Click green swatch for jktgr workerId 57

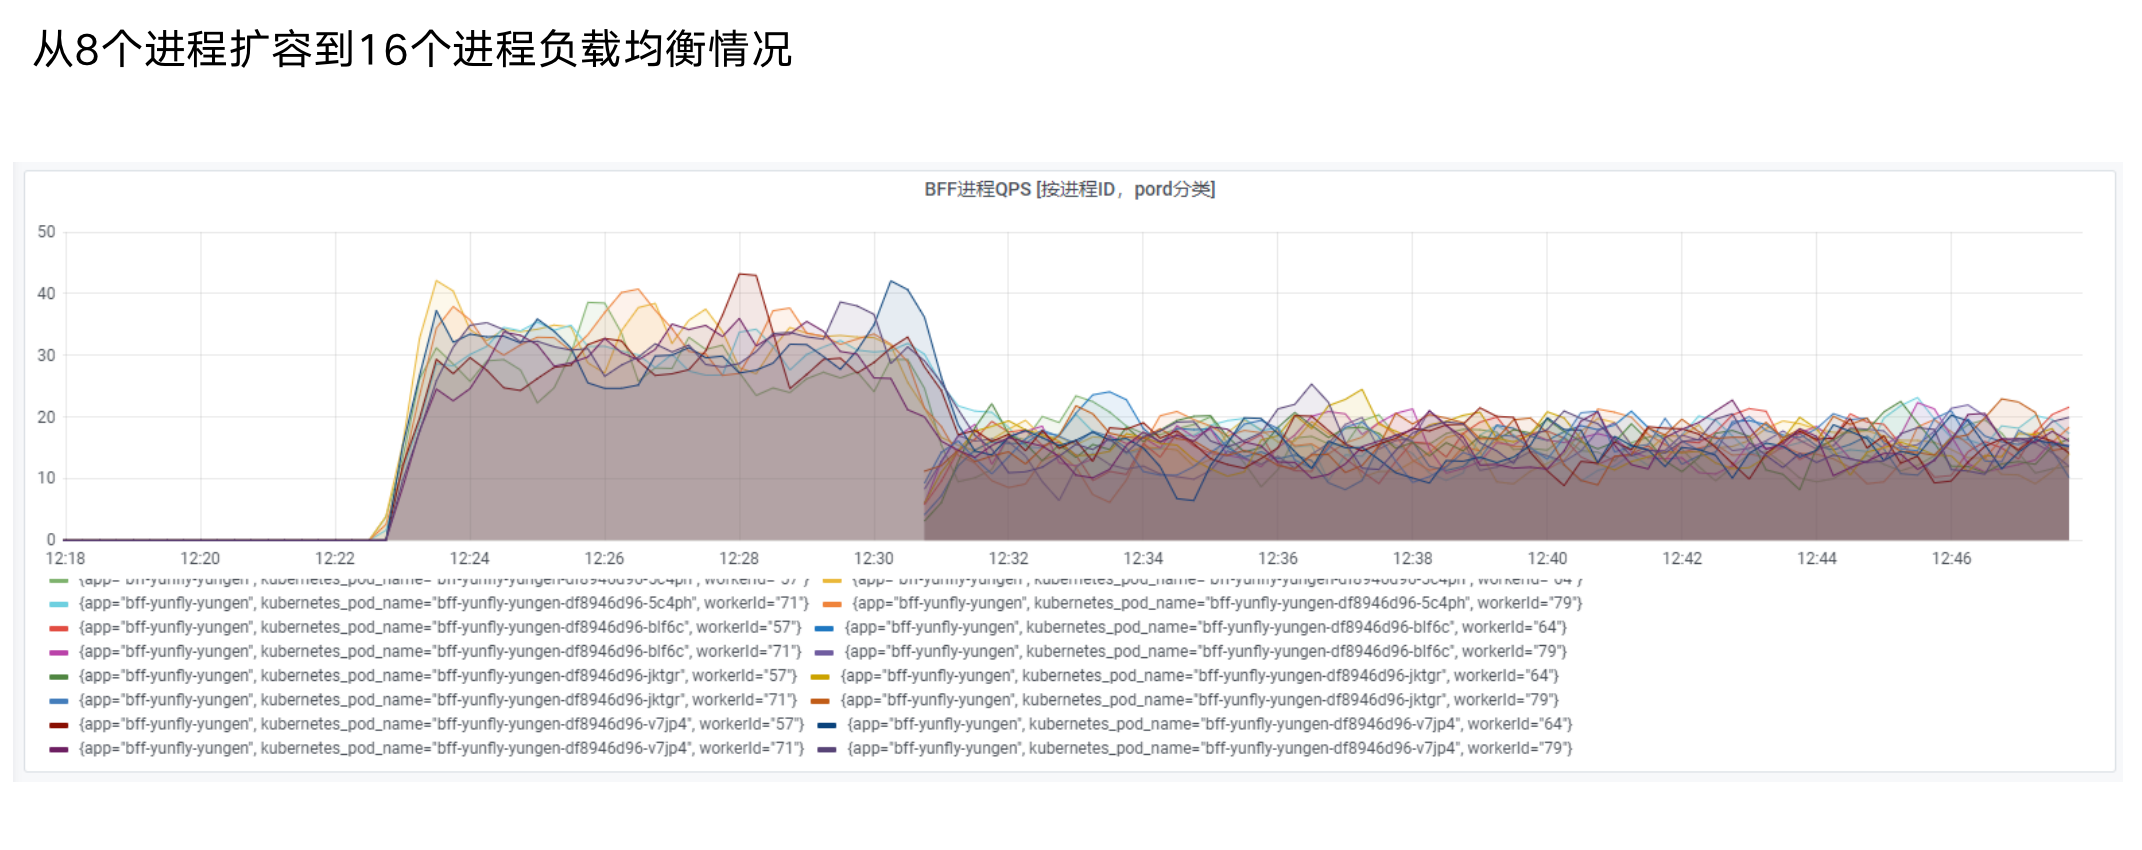pyautogui.click(x=59, y=676)
